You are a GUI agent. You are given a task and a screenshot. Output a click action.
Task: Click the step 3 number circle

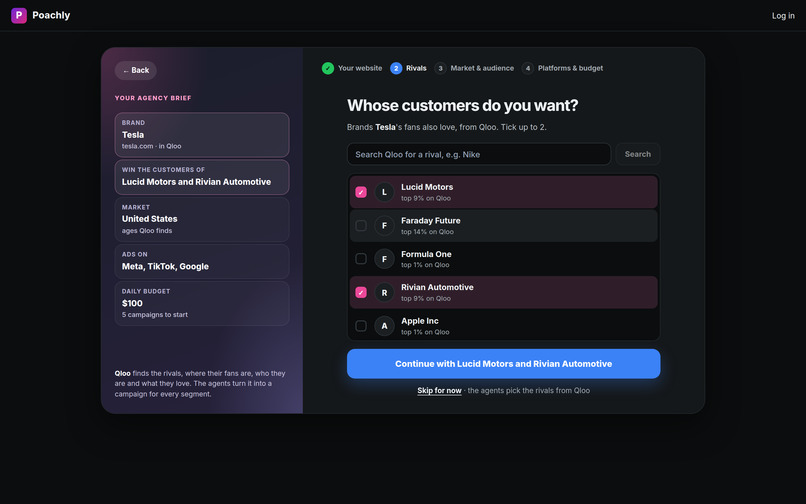point(440,68)
